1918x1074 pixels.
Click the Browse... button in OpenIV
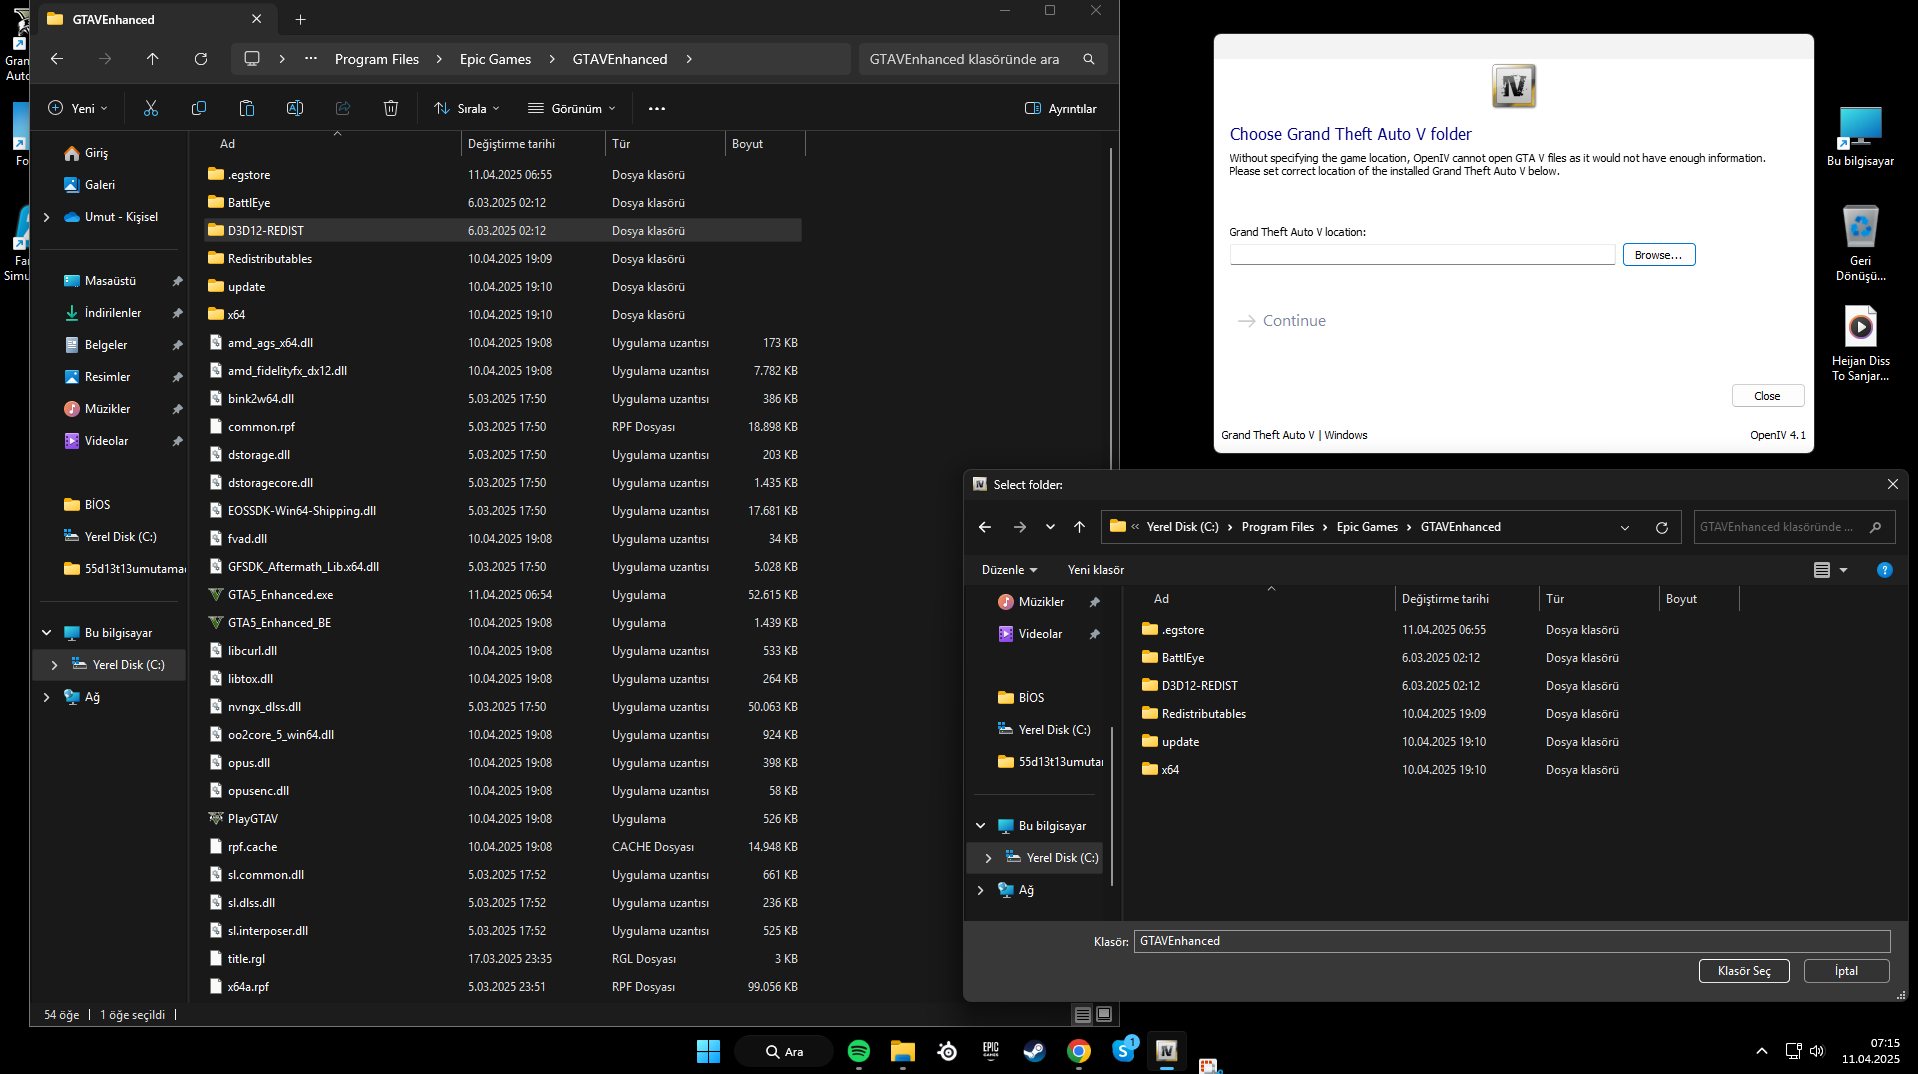(1659, 255)
